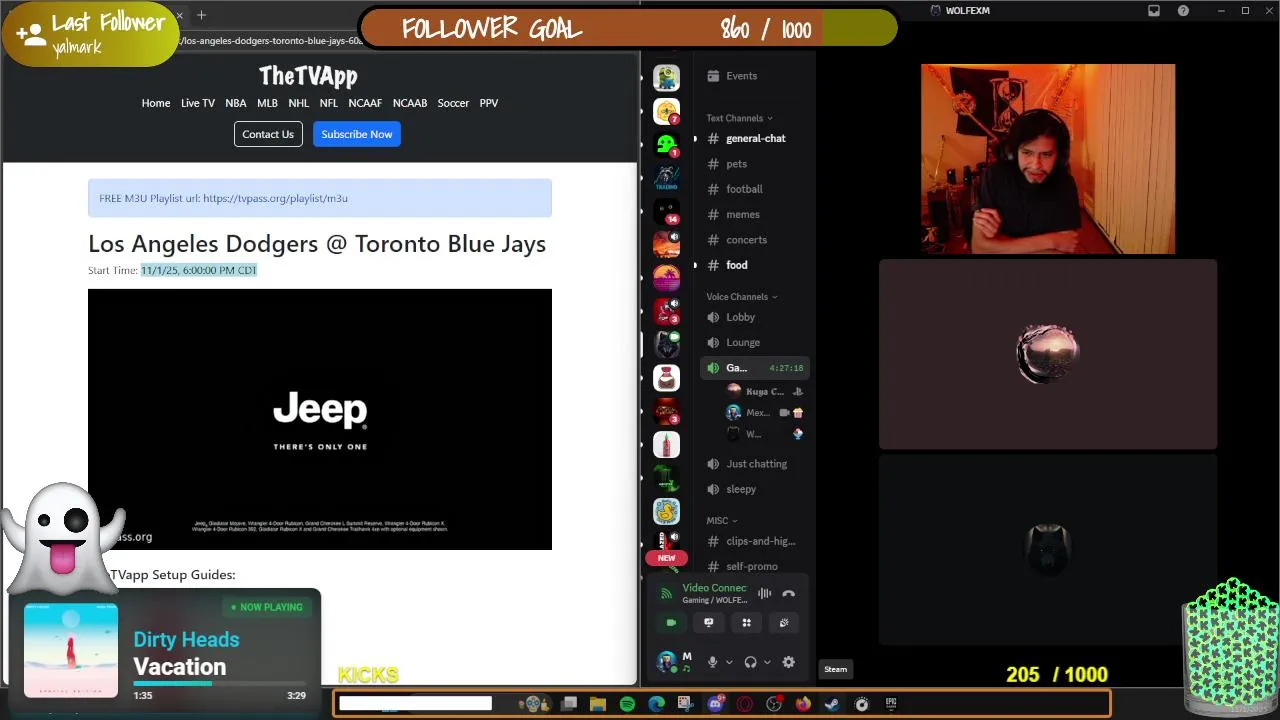Open the red sauce bottle server icon
Image resolution: width=1280 pixels, height=720 pixels.
coord(666,444)
